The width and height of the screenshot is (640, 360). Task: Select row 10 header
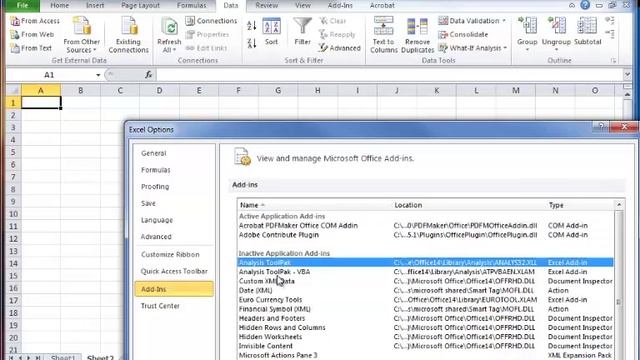(x=13, y=214)
